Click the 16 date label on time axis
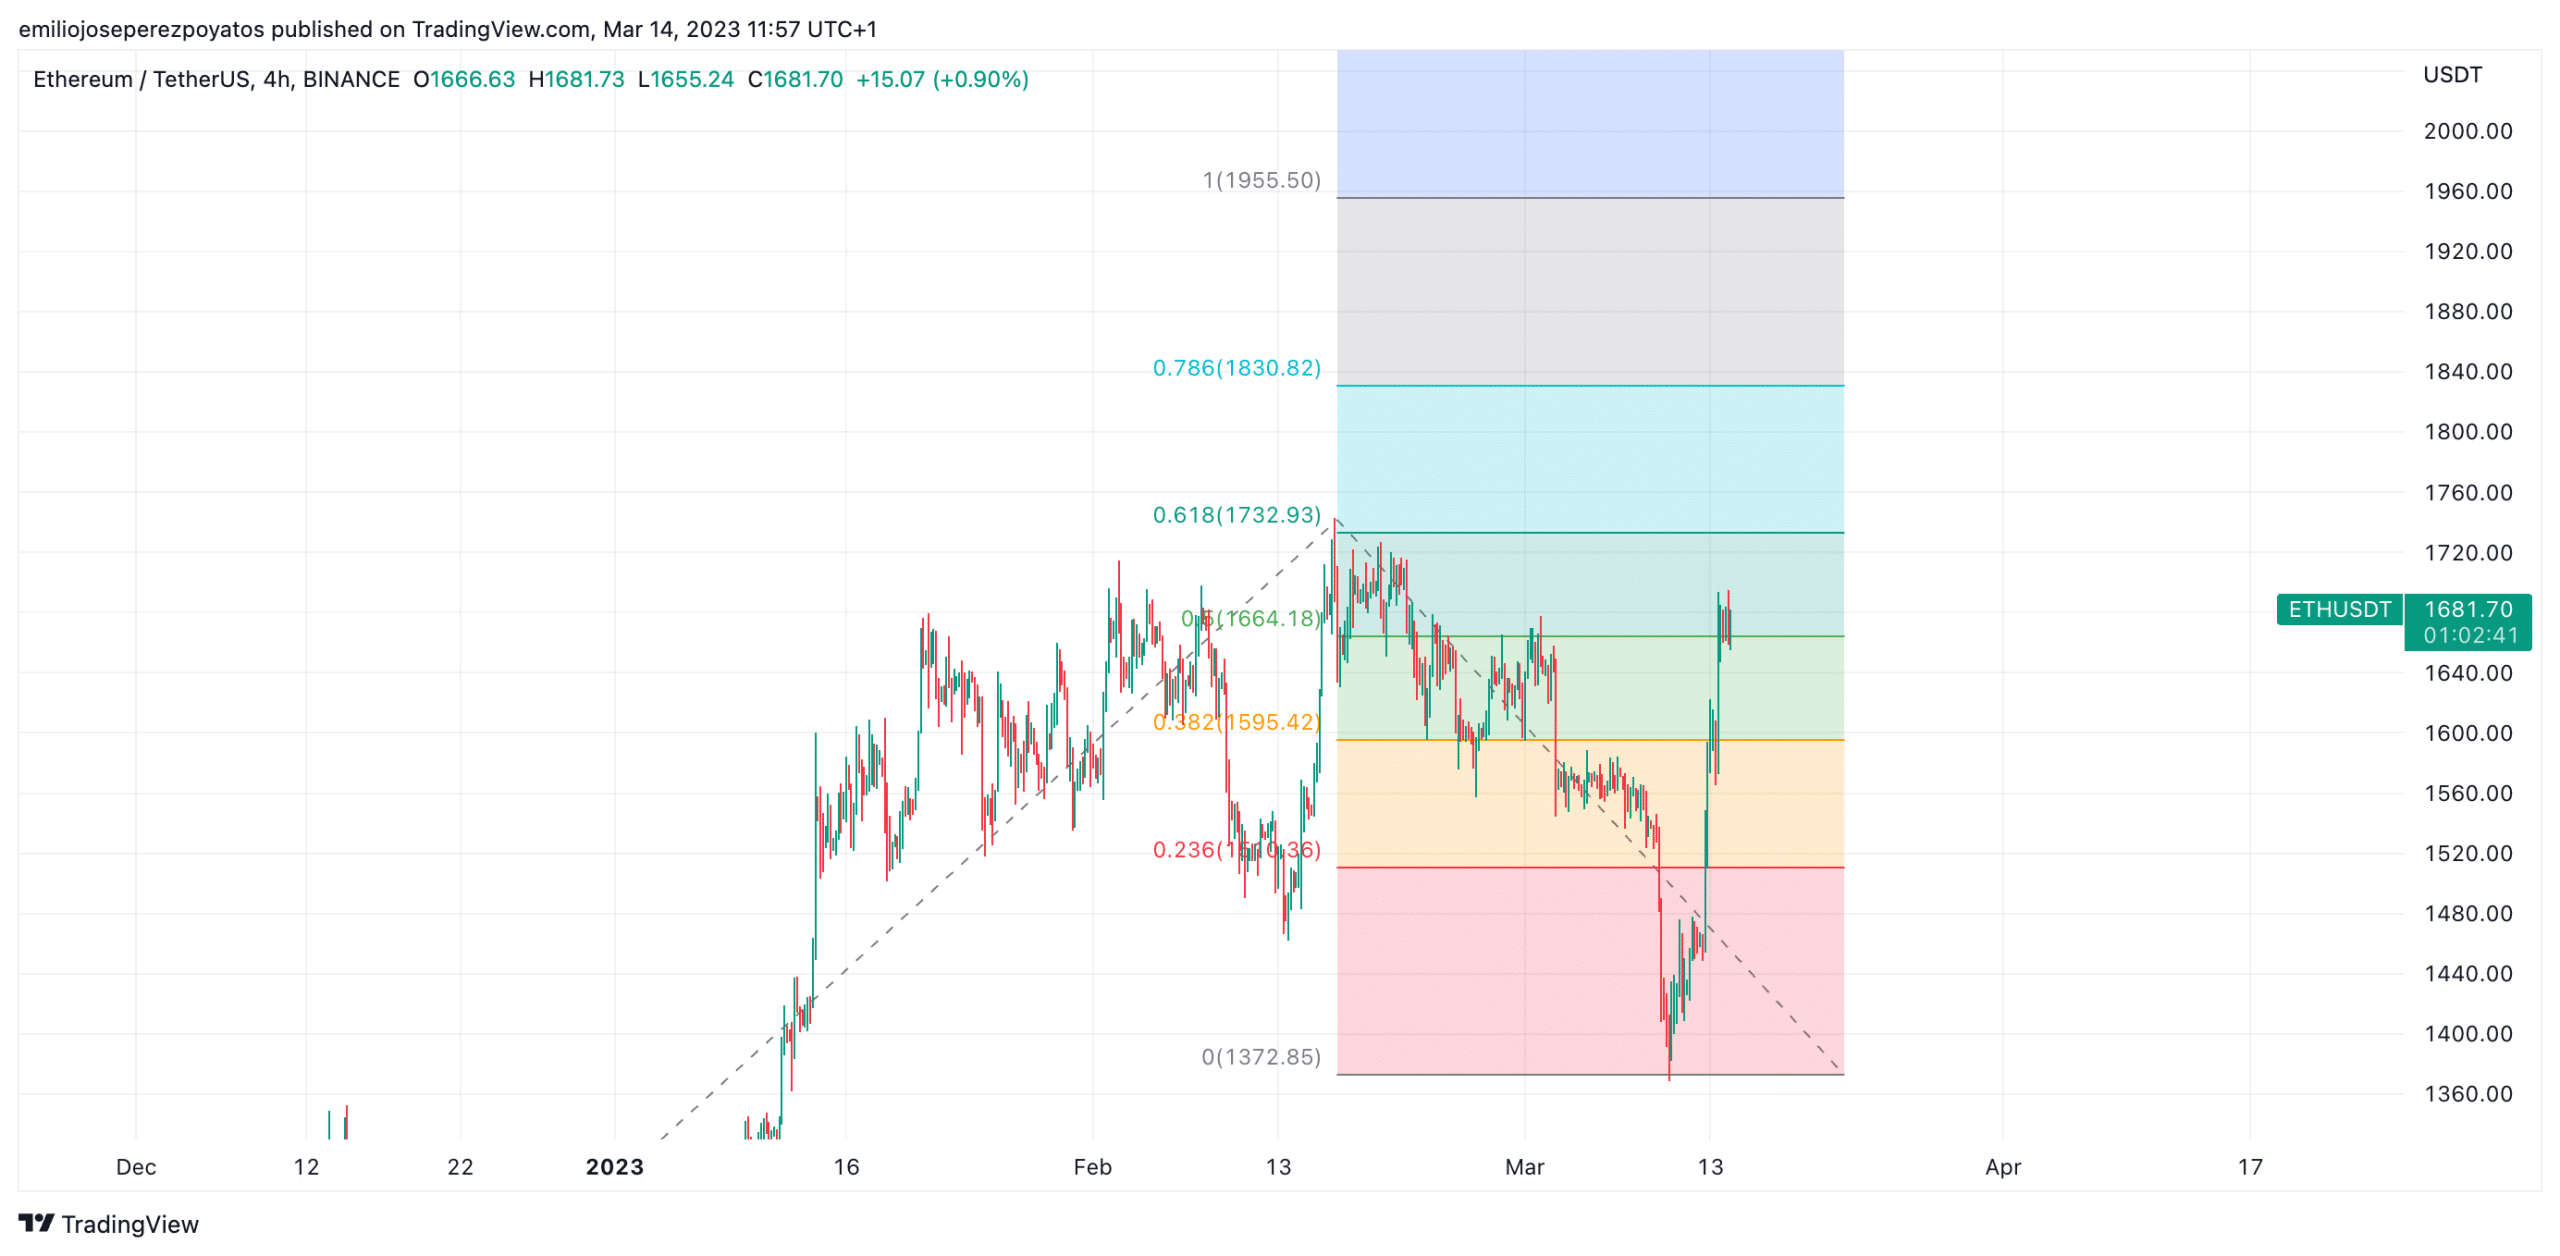Image resolution: width=2560 pixels, height=1256 pixels. pos(846,1167)
